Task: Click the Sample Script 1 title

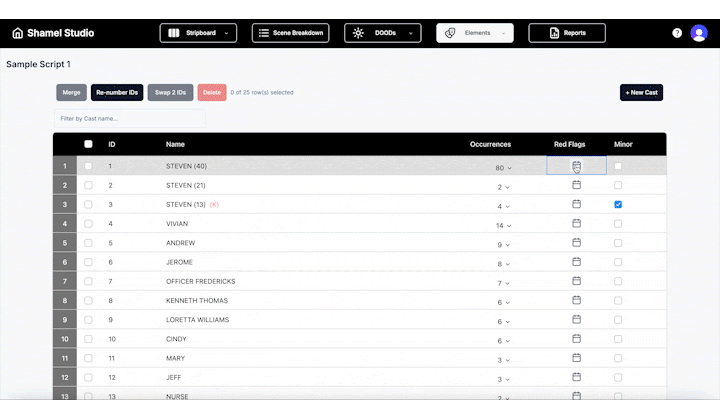Action: tap(39, 64)
